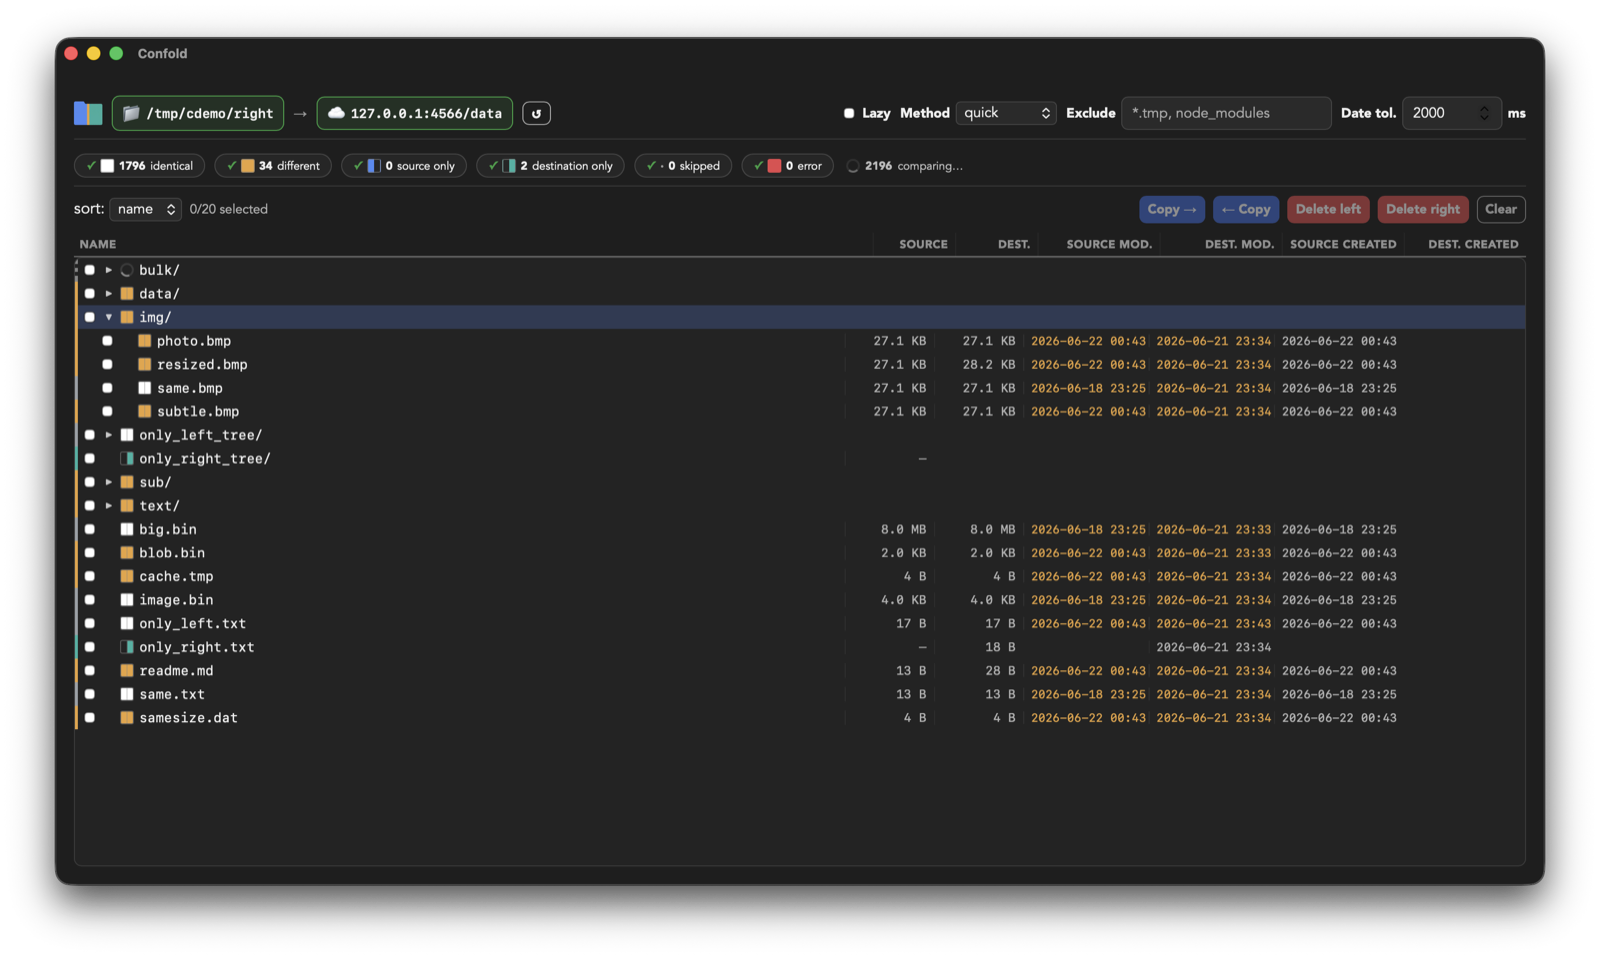Click the Delete left button
Image resolution: width=1600 pixels, height=958 pixels.
pyautogui.click(x=1328, y=209)
